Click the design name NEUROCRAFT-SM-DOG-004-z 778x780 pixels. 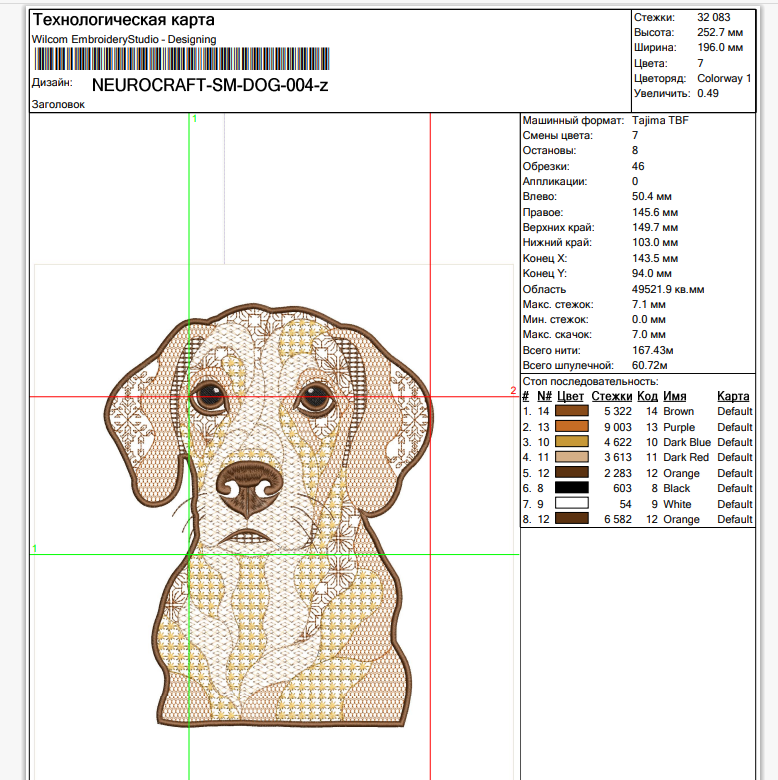[210, 86]
